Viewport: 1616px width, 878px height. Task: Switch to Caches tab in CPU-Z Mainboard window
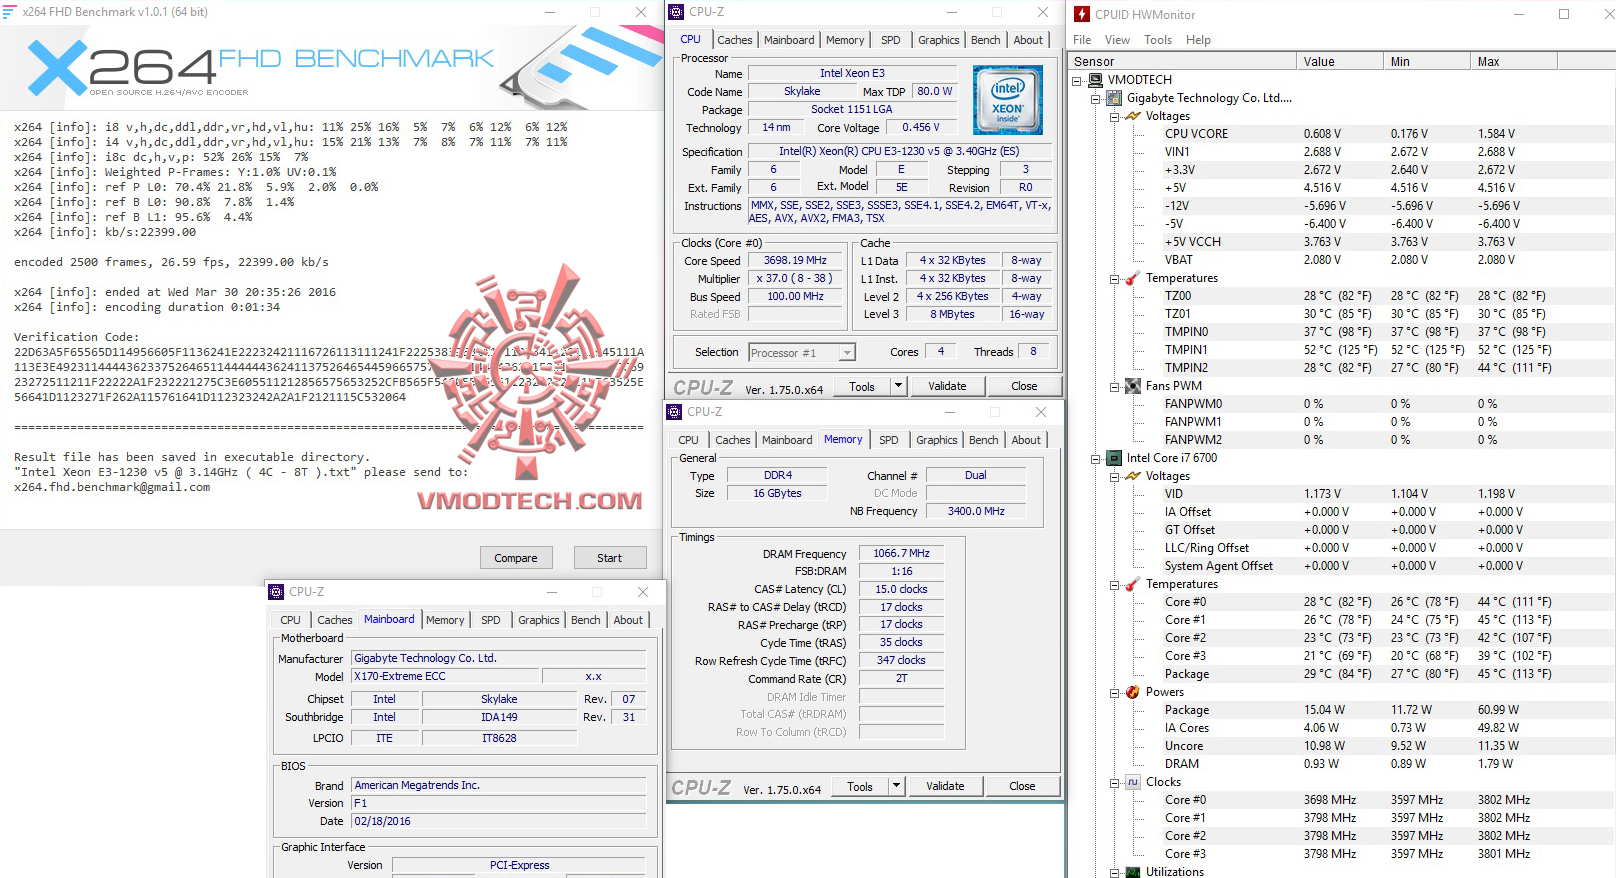(335, 620)
